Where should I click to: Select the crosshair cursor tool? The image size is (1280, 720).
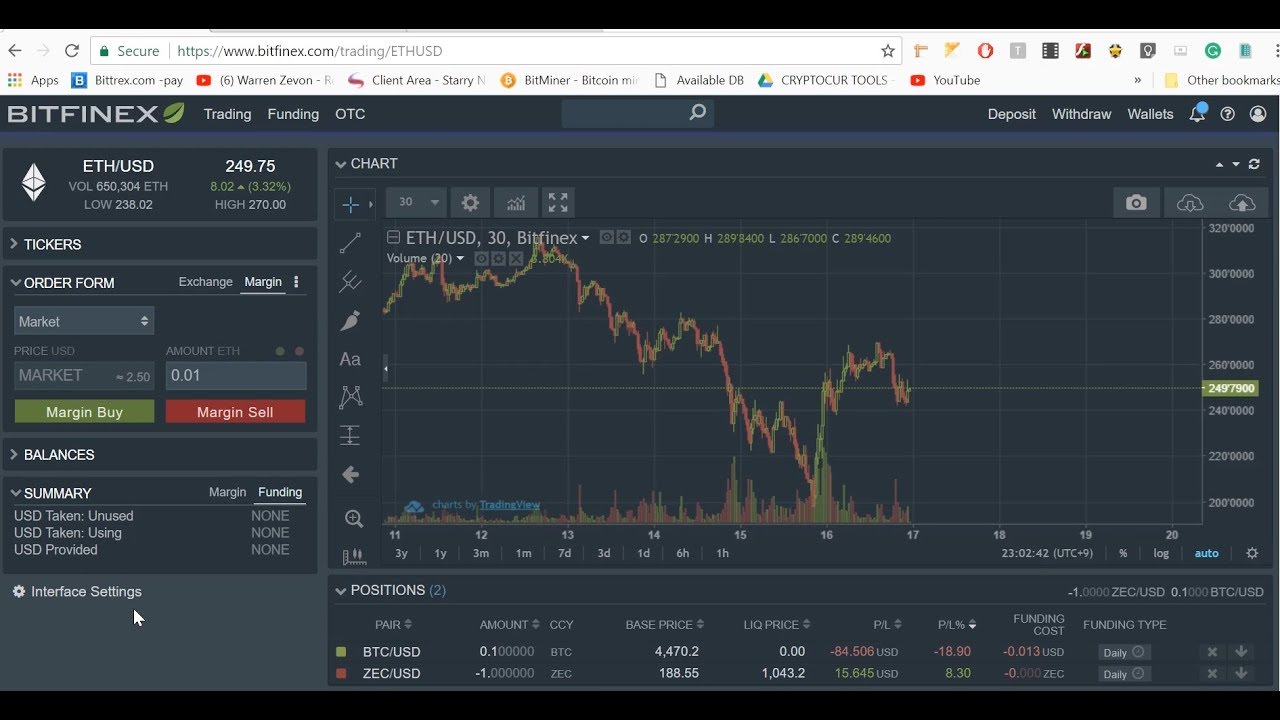click(x=350, y=204)
